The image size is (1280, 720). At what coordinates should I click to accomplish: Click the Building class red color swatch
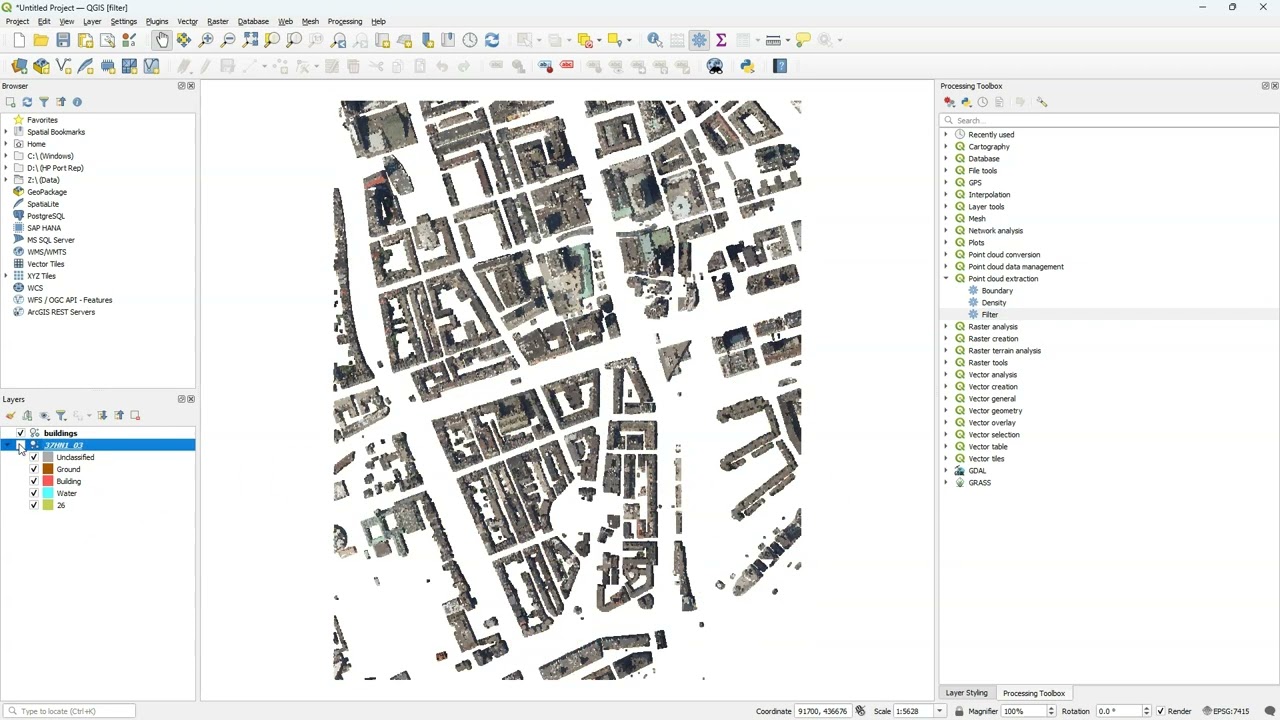[x=48, y=481]
